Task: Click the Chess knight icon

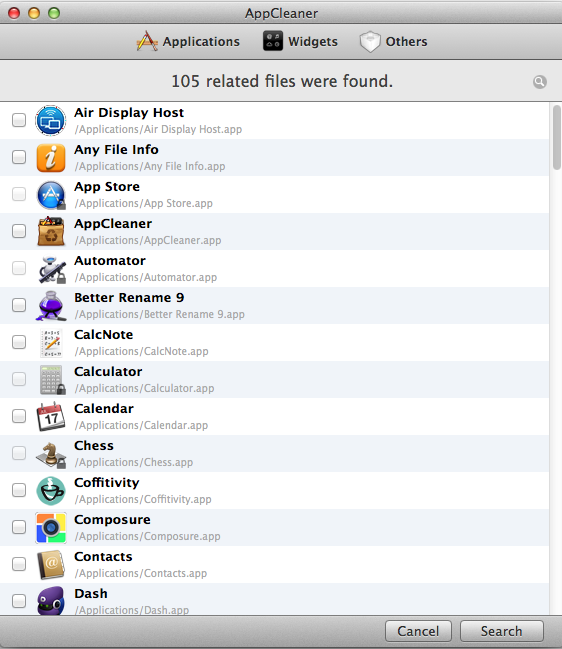Action: pos(51,454)
